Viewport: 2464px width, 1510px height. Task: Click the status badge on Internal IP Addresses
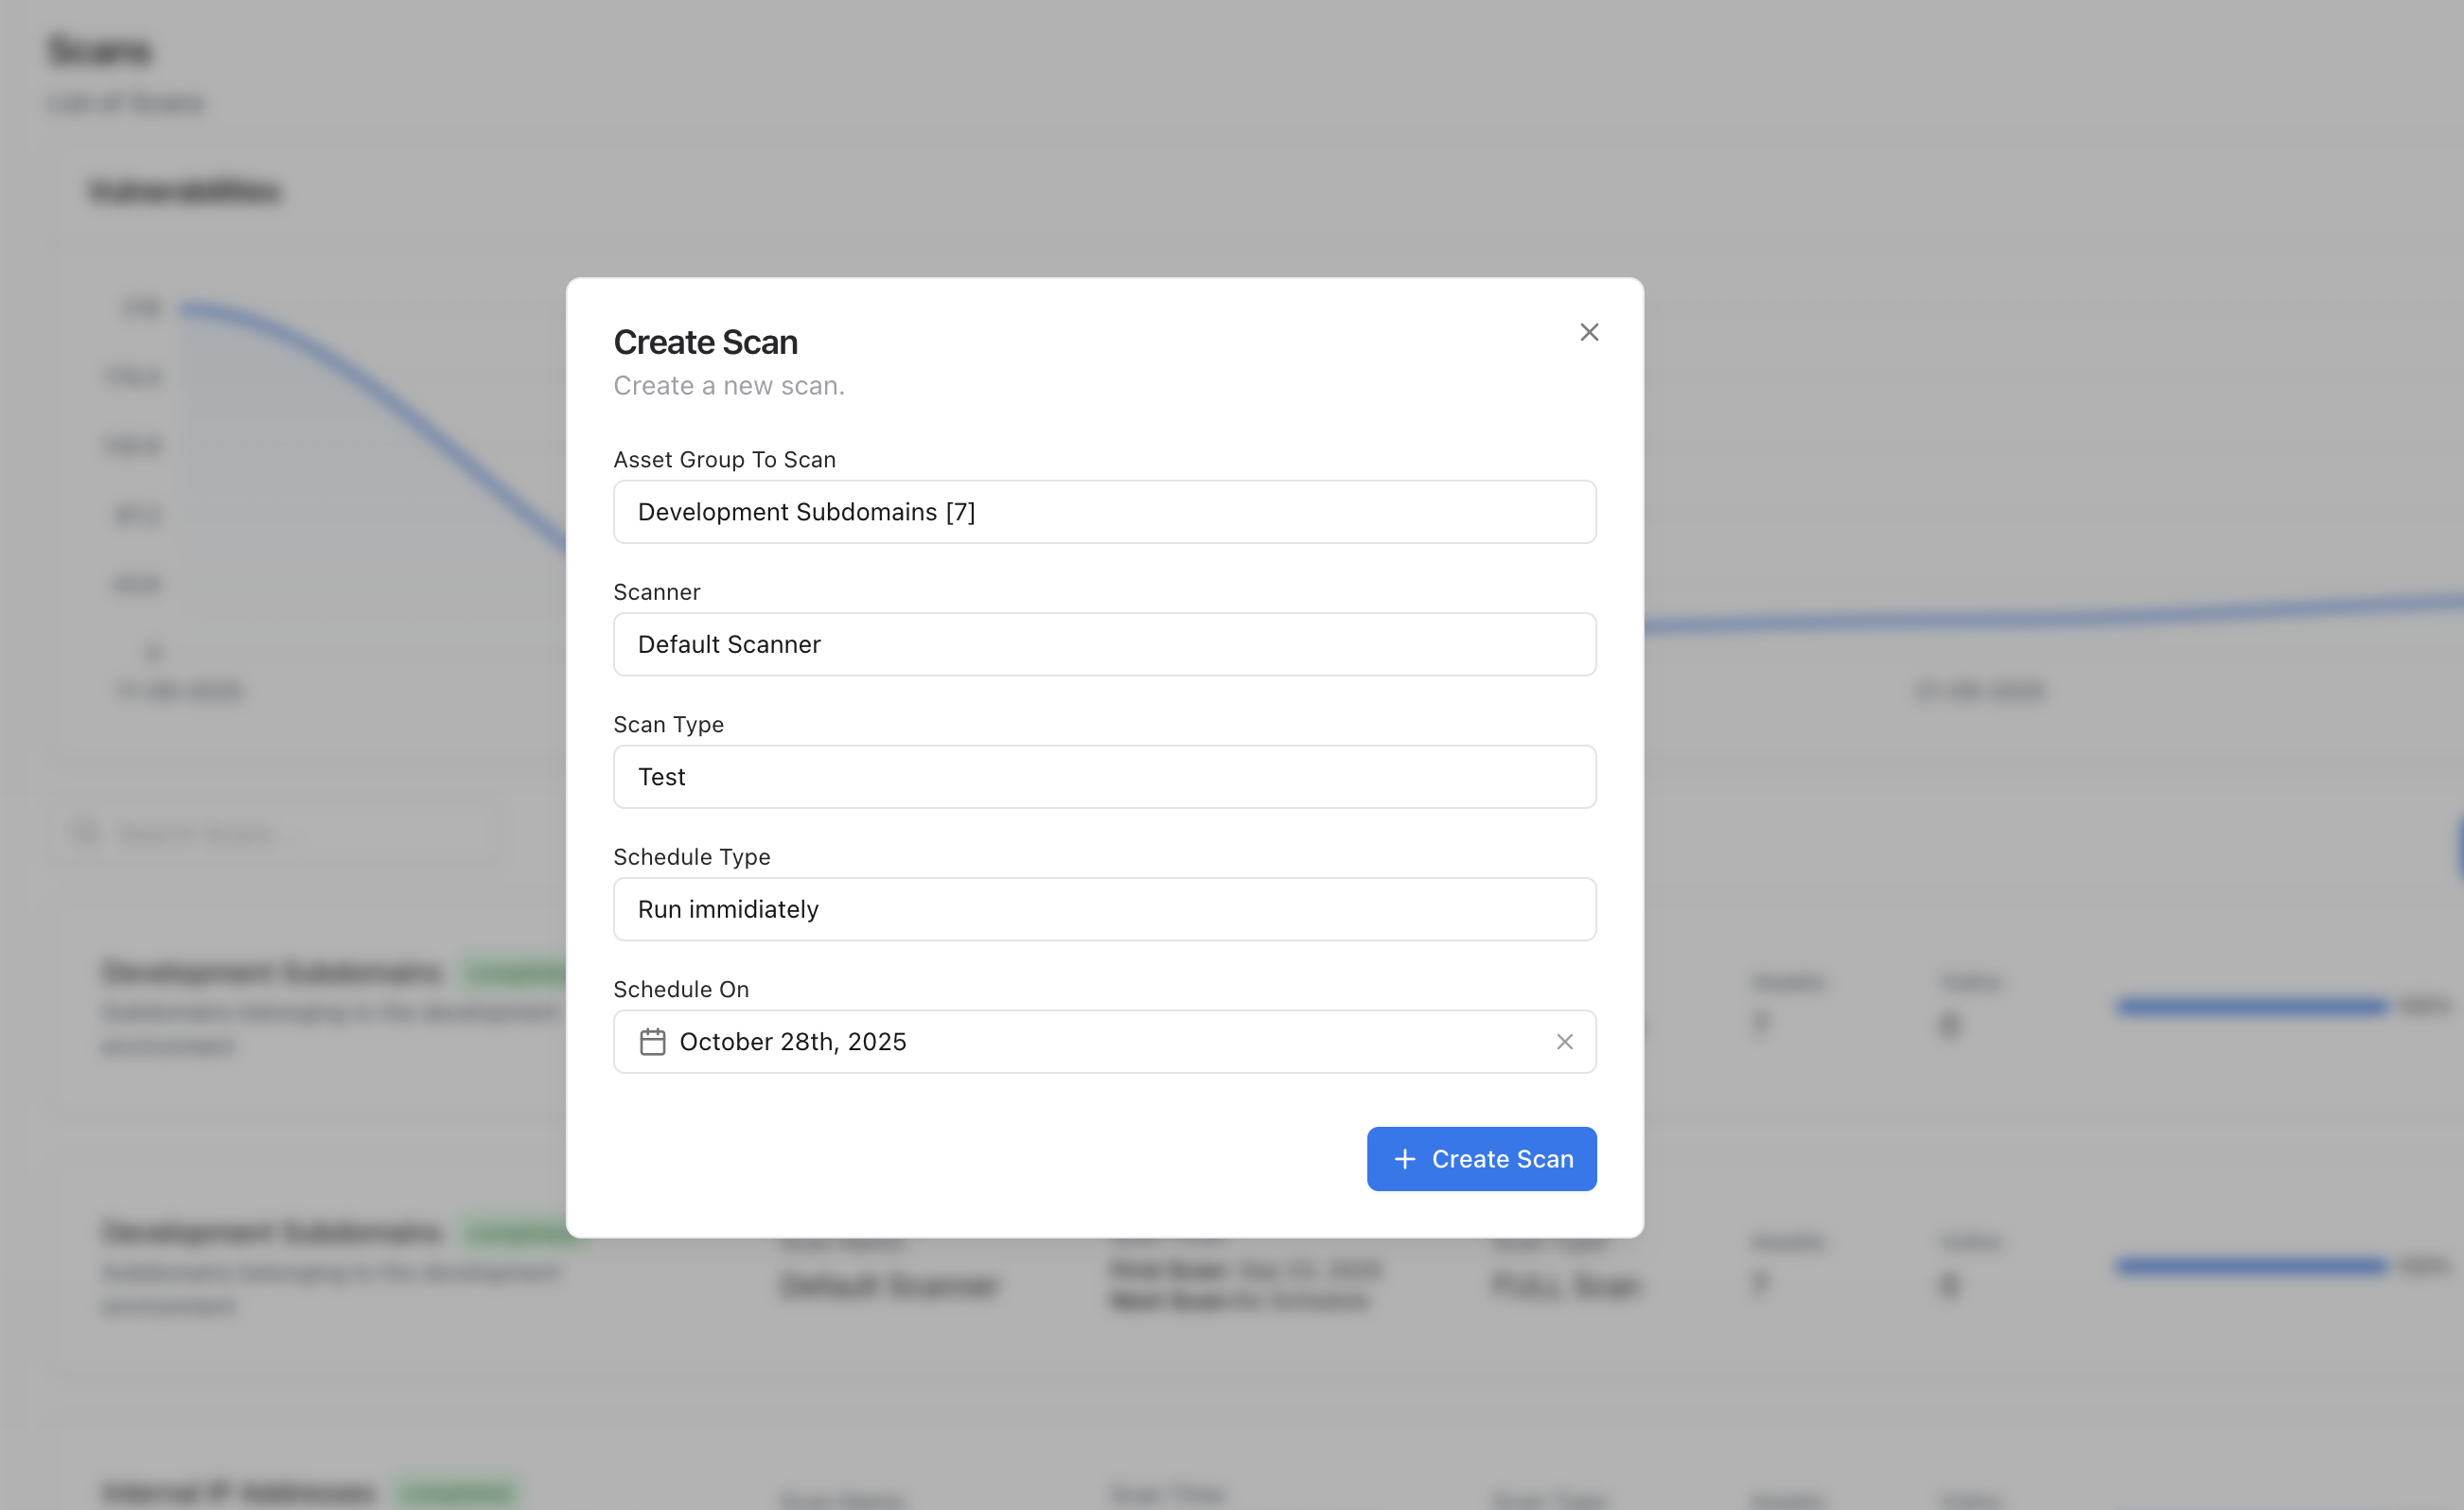(x=456, y=1490)
